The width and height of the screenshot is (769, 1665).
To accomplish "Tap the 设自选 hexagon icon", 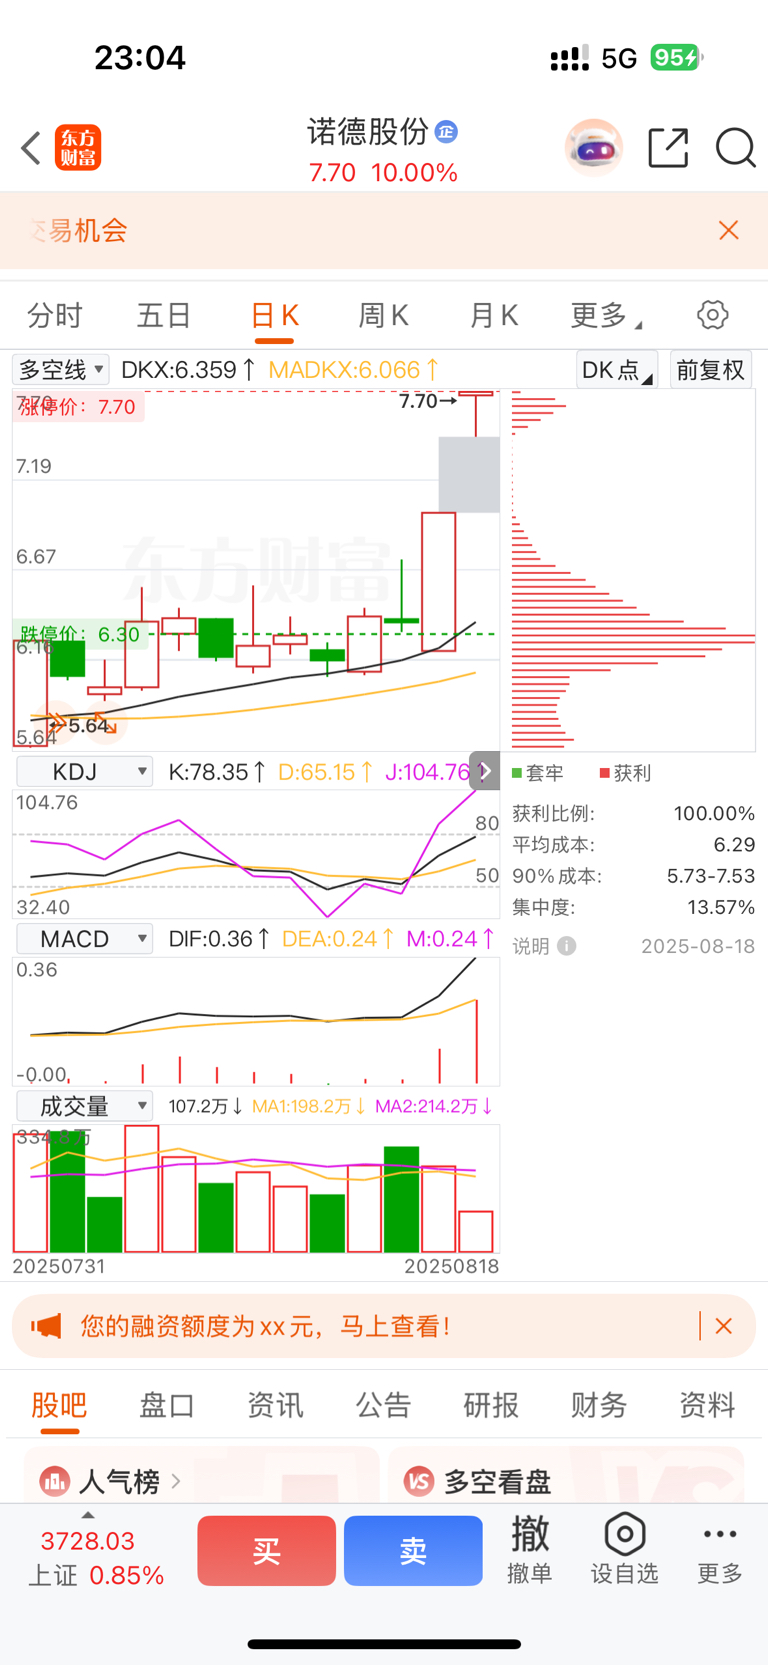I will pyautogui.click(x=625, y=1534).
